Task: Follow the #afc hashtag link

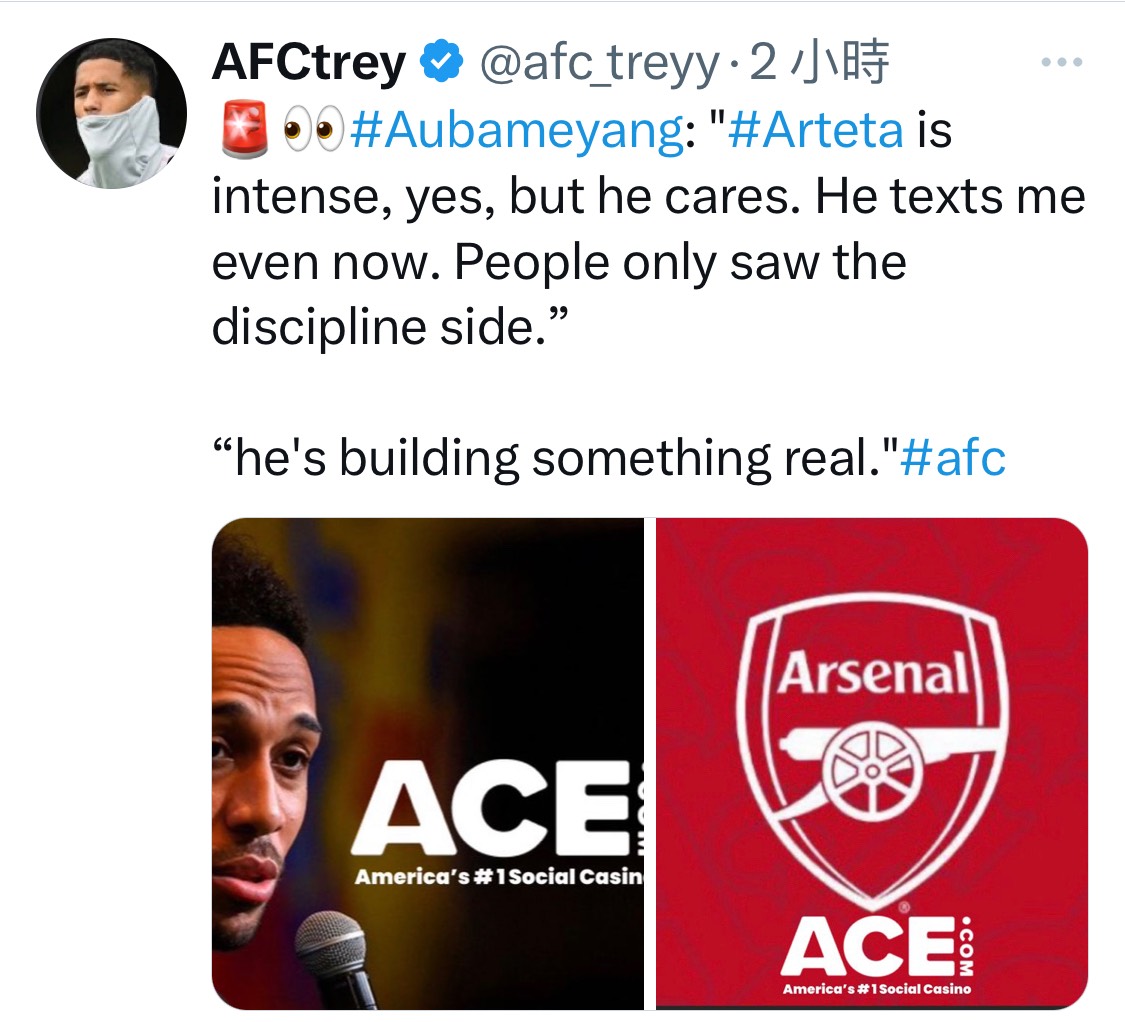Action: coord(952,458)
